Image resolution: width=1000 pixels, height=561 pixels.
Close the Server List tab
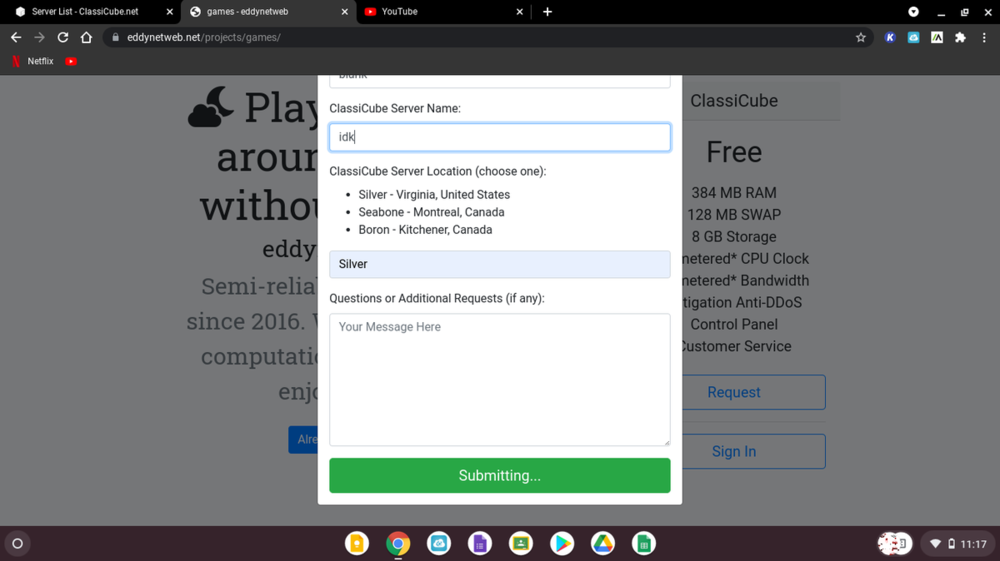170,11
